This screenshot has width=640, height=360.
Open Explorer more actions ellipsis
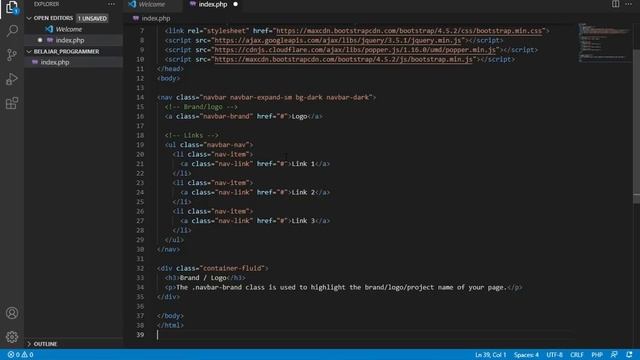click(111, 4)
